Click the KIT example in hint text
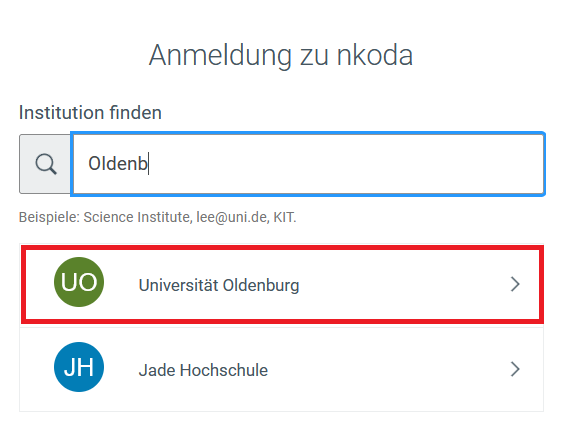This screenshot has width=563, height=431. click(x=285, y=217)
